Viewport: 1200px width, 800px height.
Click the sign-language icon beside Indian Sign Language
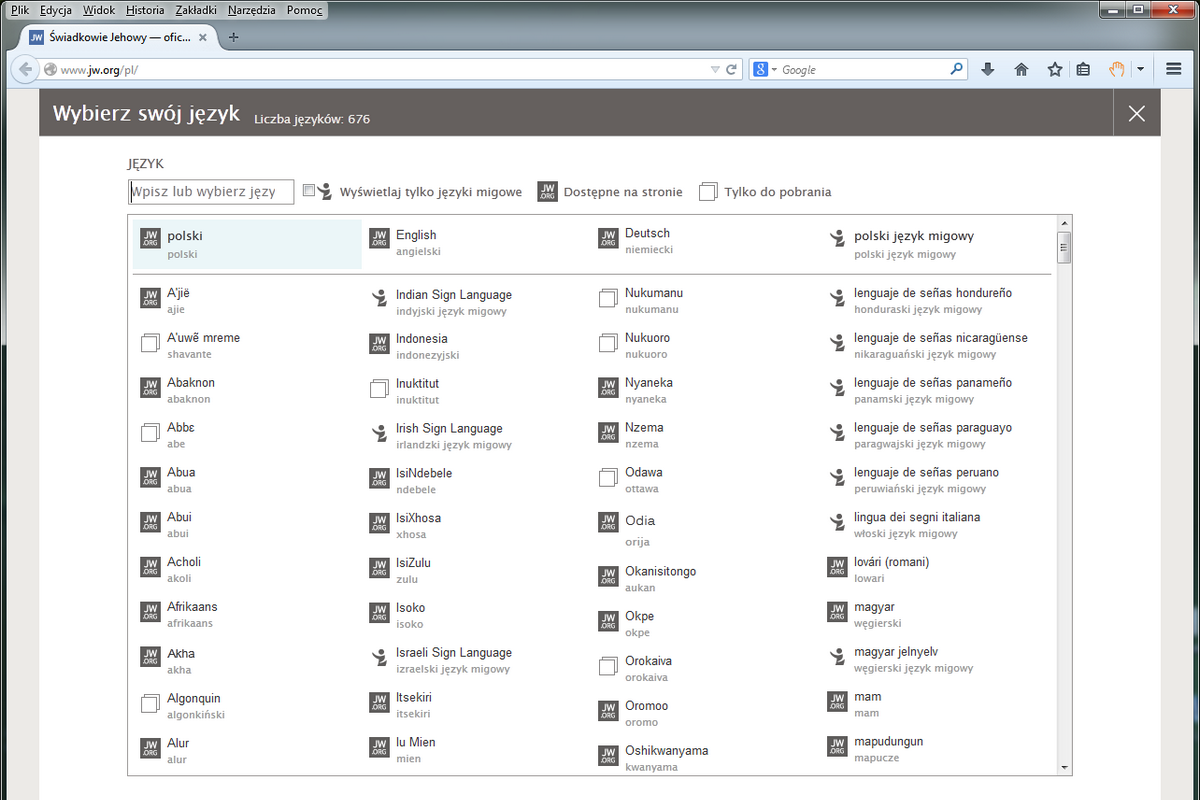(379, 298)
